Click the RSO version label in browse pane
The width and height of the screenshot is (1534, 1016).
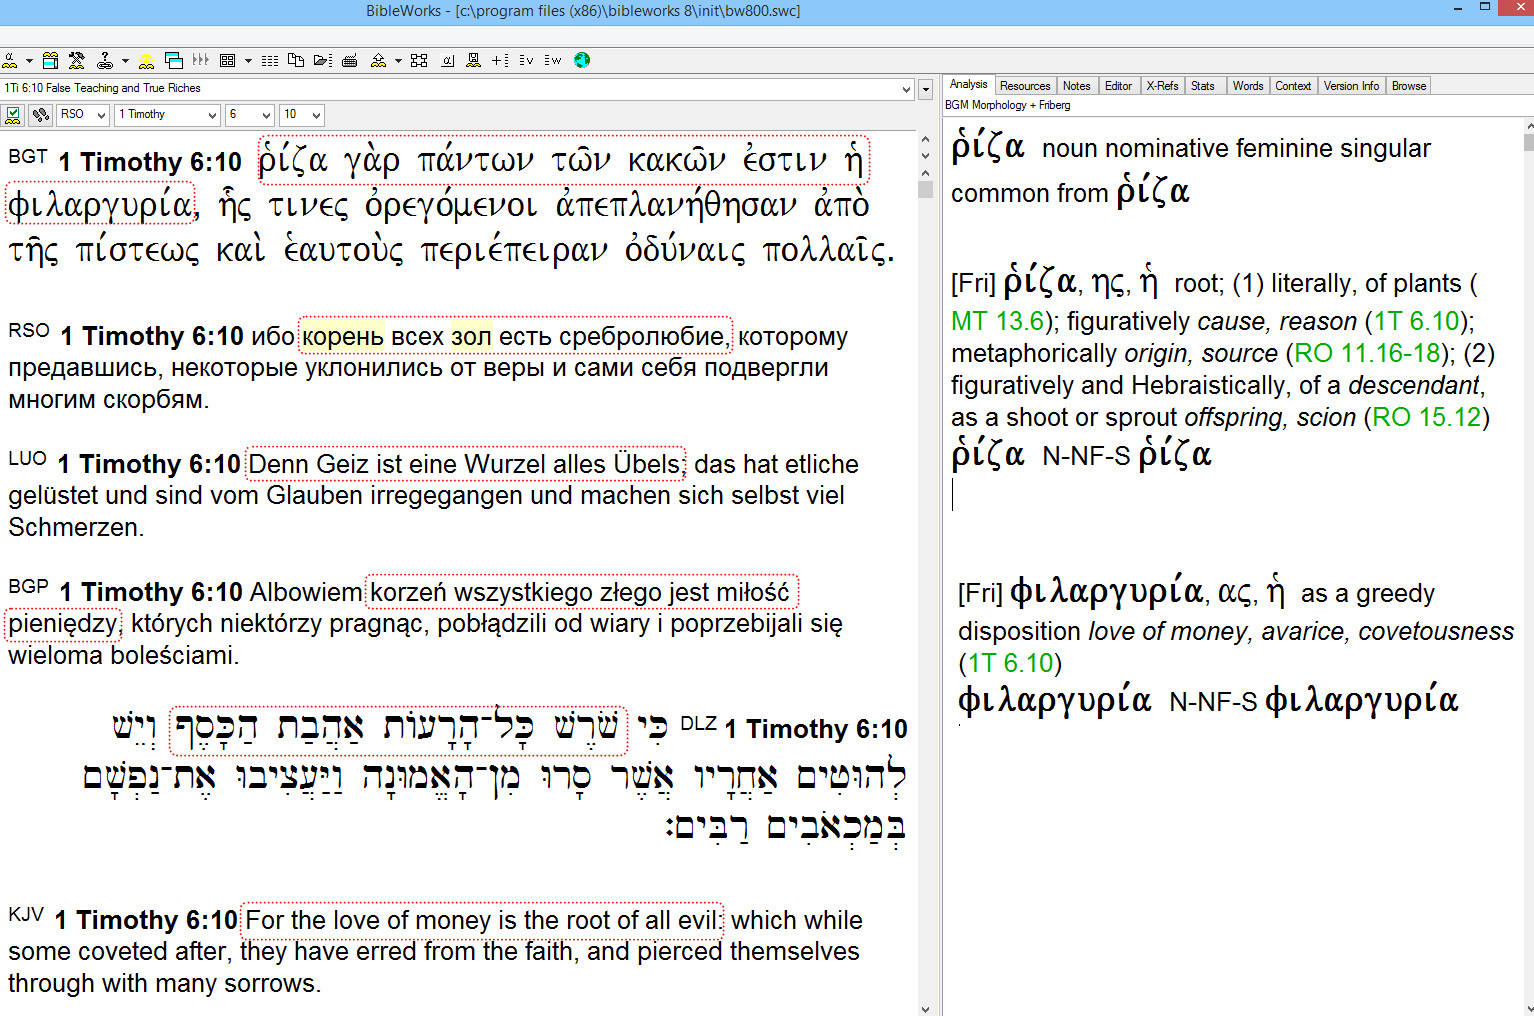coord(29,331)
